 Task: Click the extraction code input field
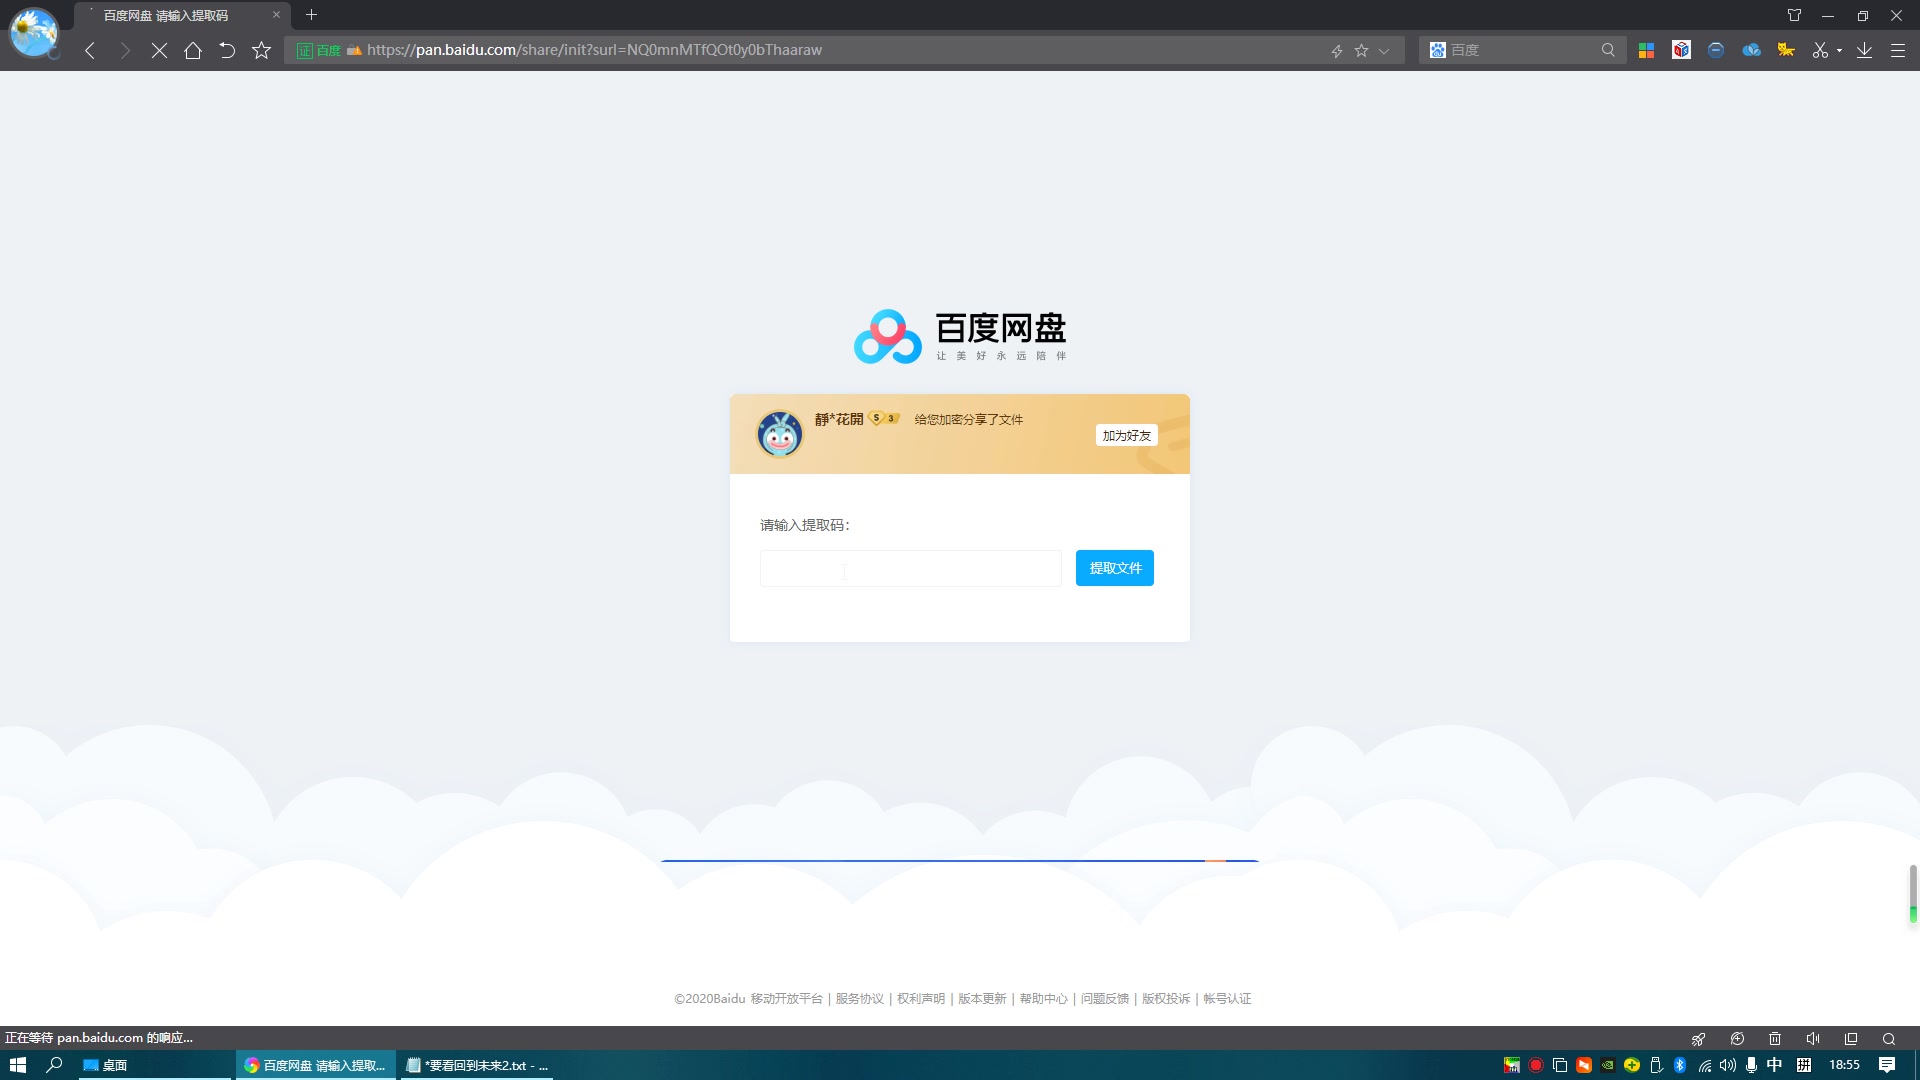click(x=910, y=568)
